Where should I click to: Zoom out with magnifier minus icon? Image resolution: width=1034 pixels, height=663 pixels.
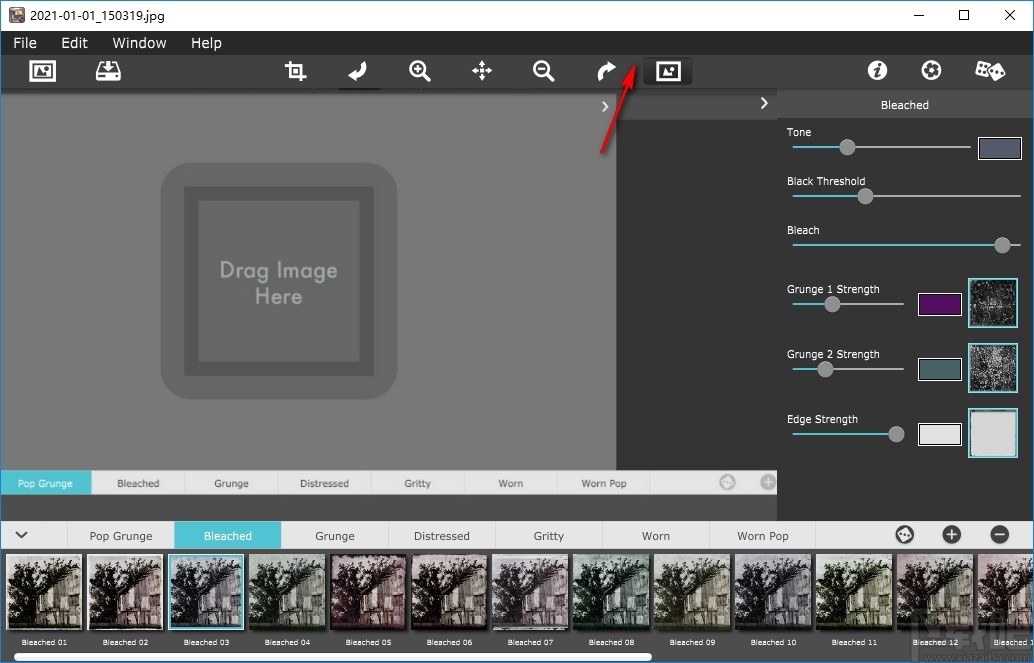pyautogui.click(x=543, y=71)
